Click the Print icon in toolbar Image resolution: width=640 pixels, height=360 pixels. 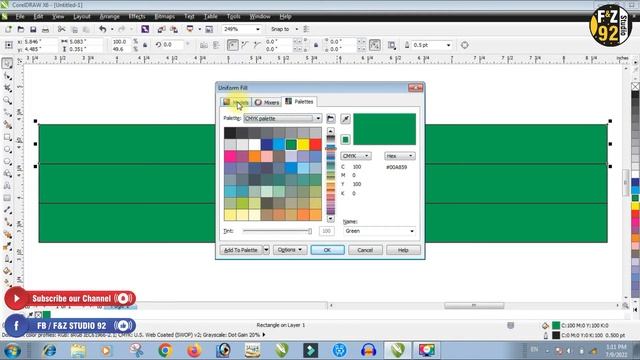[45, 29]
